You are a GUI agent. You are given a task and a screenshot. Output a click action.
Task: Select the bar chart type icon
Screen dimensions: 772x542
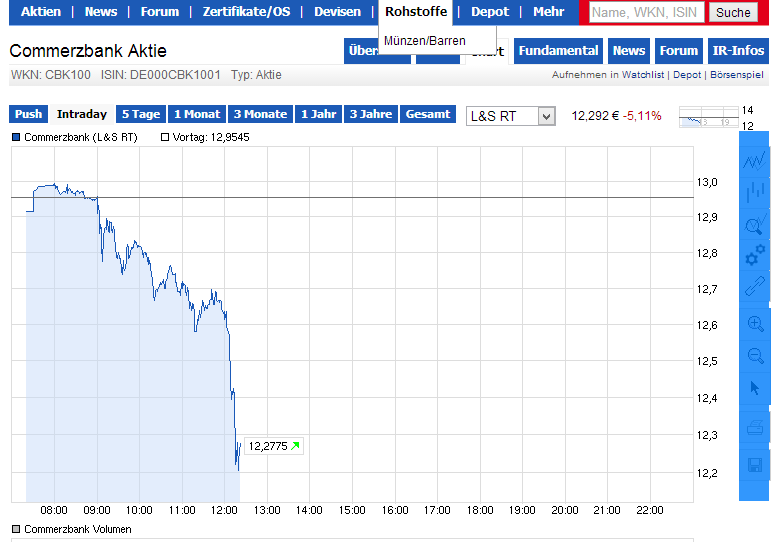tap(755, 192)
